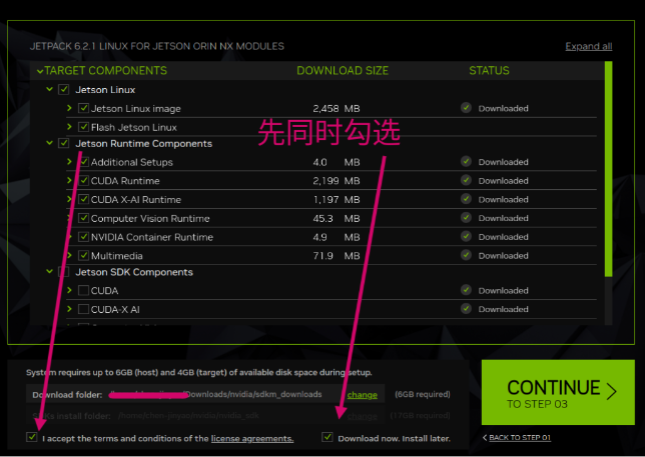Image resolution: width=645 pixels, height=457 pixels.
Task: Toggle accept terms and conditions checkbox
Action: coord(32,437)
